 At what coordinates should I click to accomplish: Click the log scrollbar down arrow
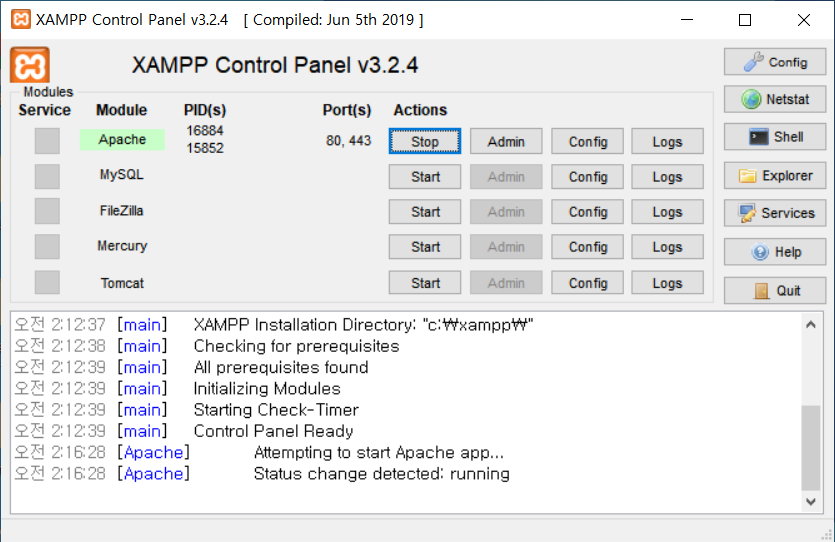coord(811,502)
